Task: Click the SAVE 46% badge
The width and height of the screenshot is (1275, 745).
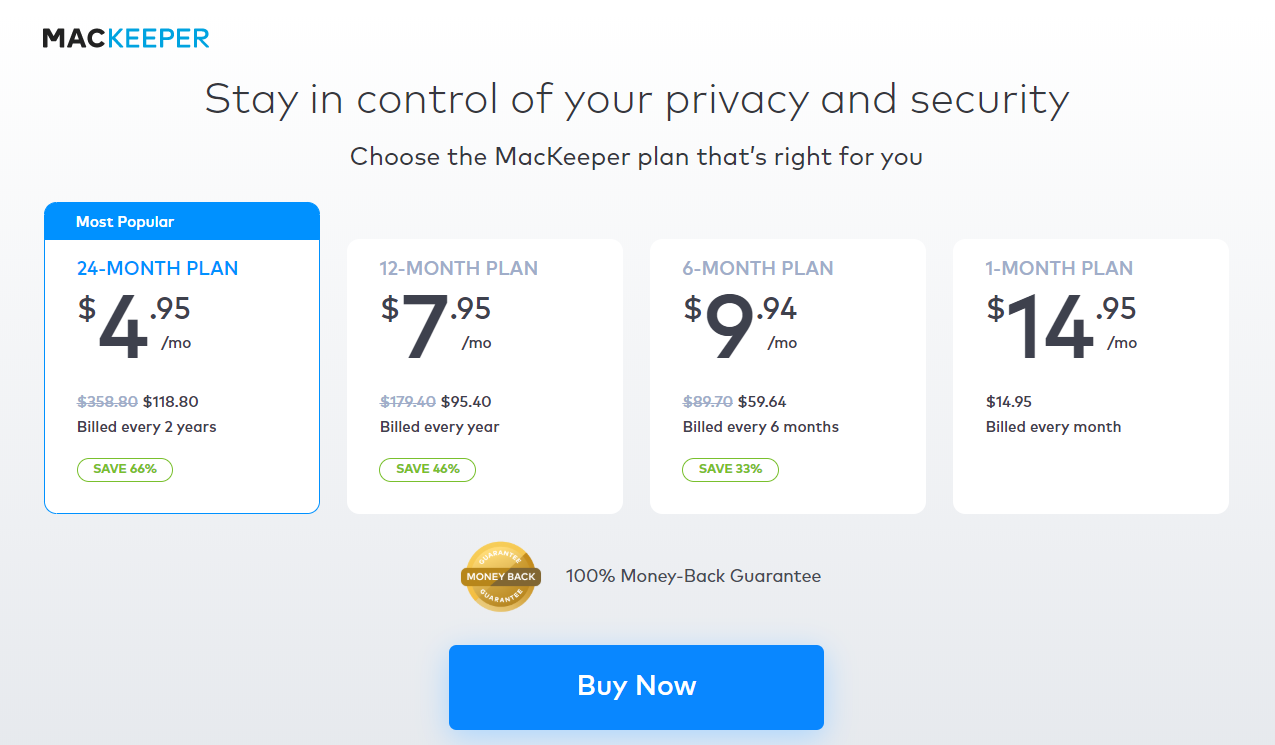Action: click(x=427, y=469)
